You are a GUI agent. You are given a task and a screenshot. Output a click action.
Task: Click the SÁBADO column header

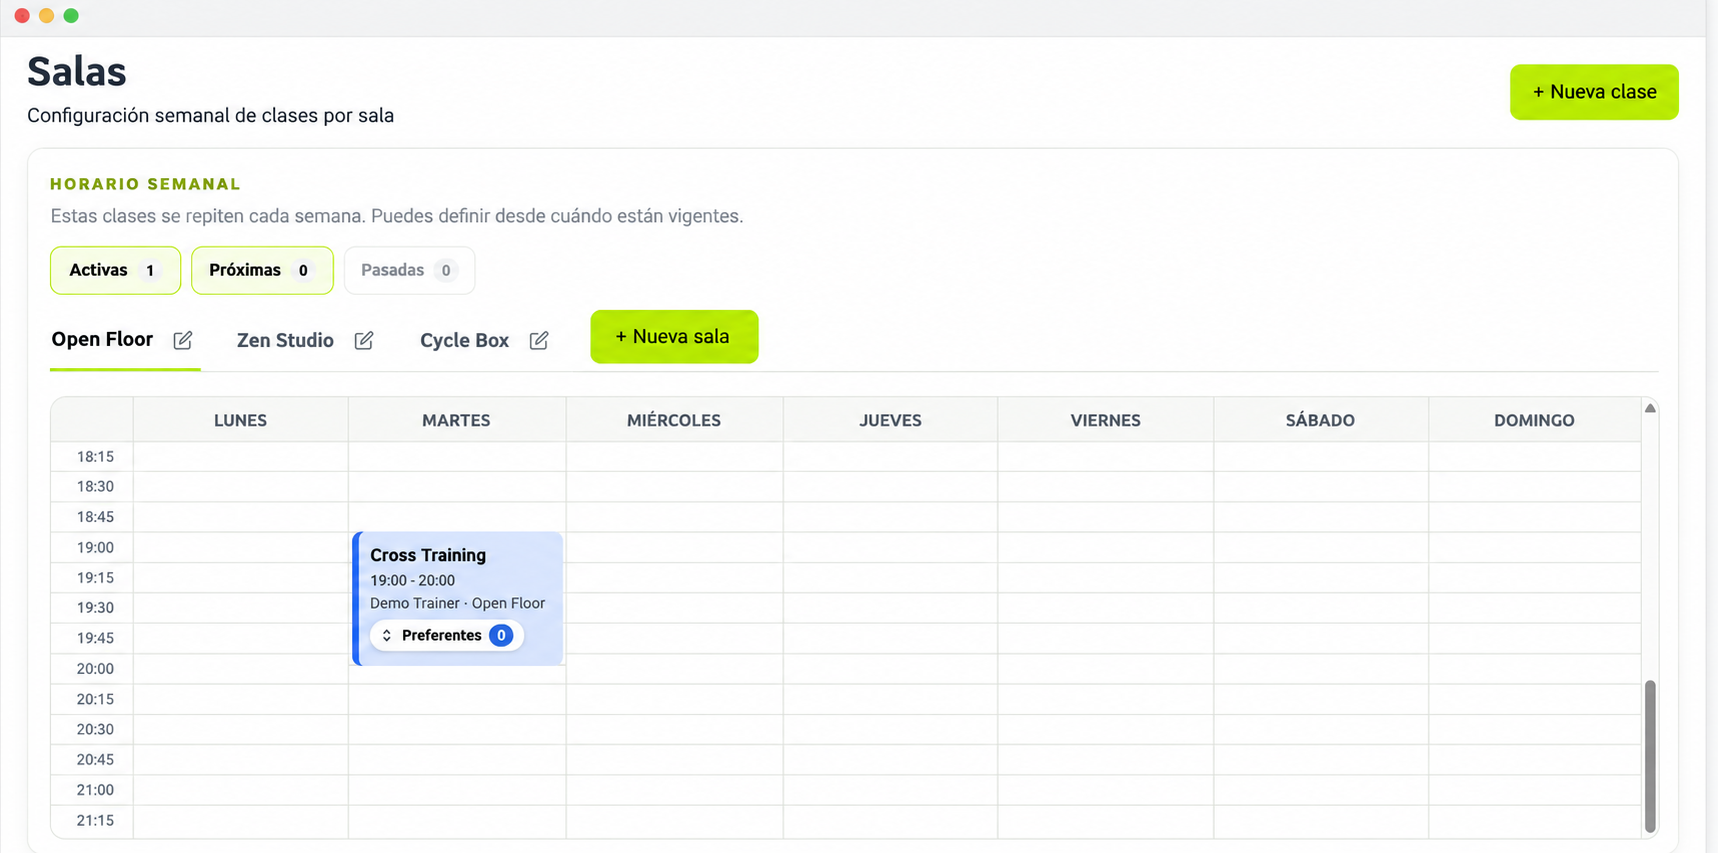1320,420
